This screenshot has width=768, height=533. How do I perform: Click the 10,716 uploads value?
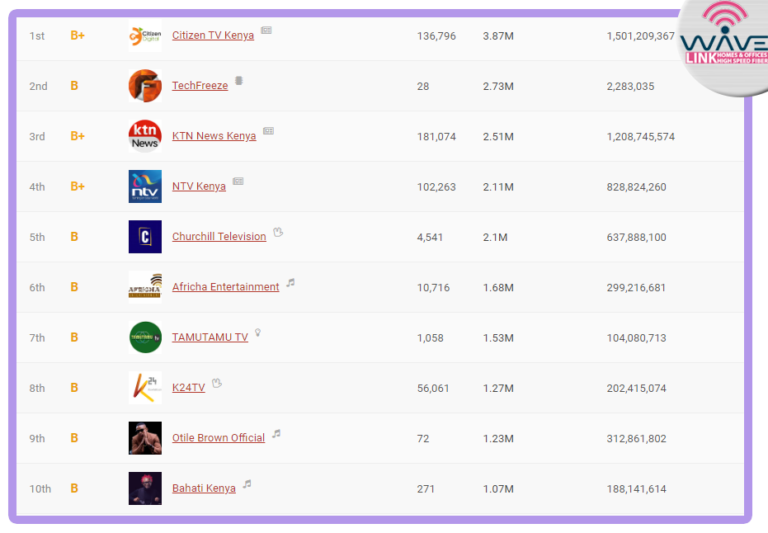click(x=433, y=288)
